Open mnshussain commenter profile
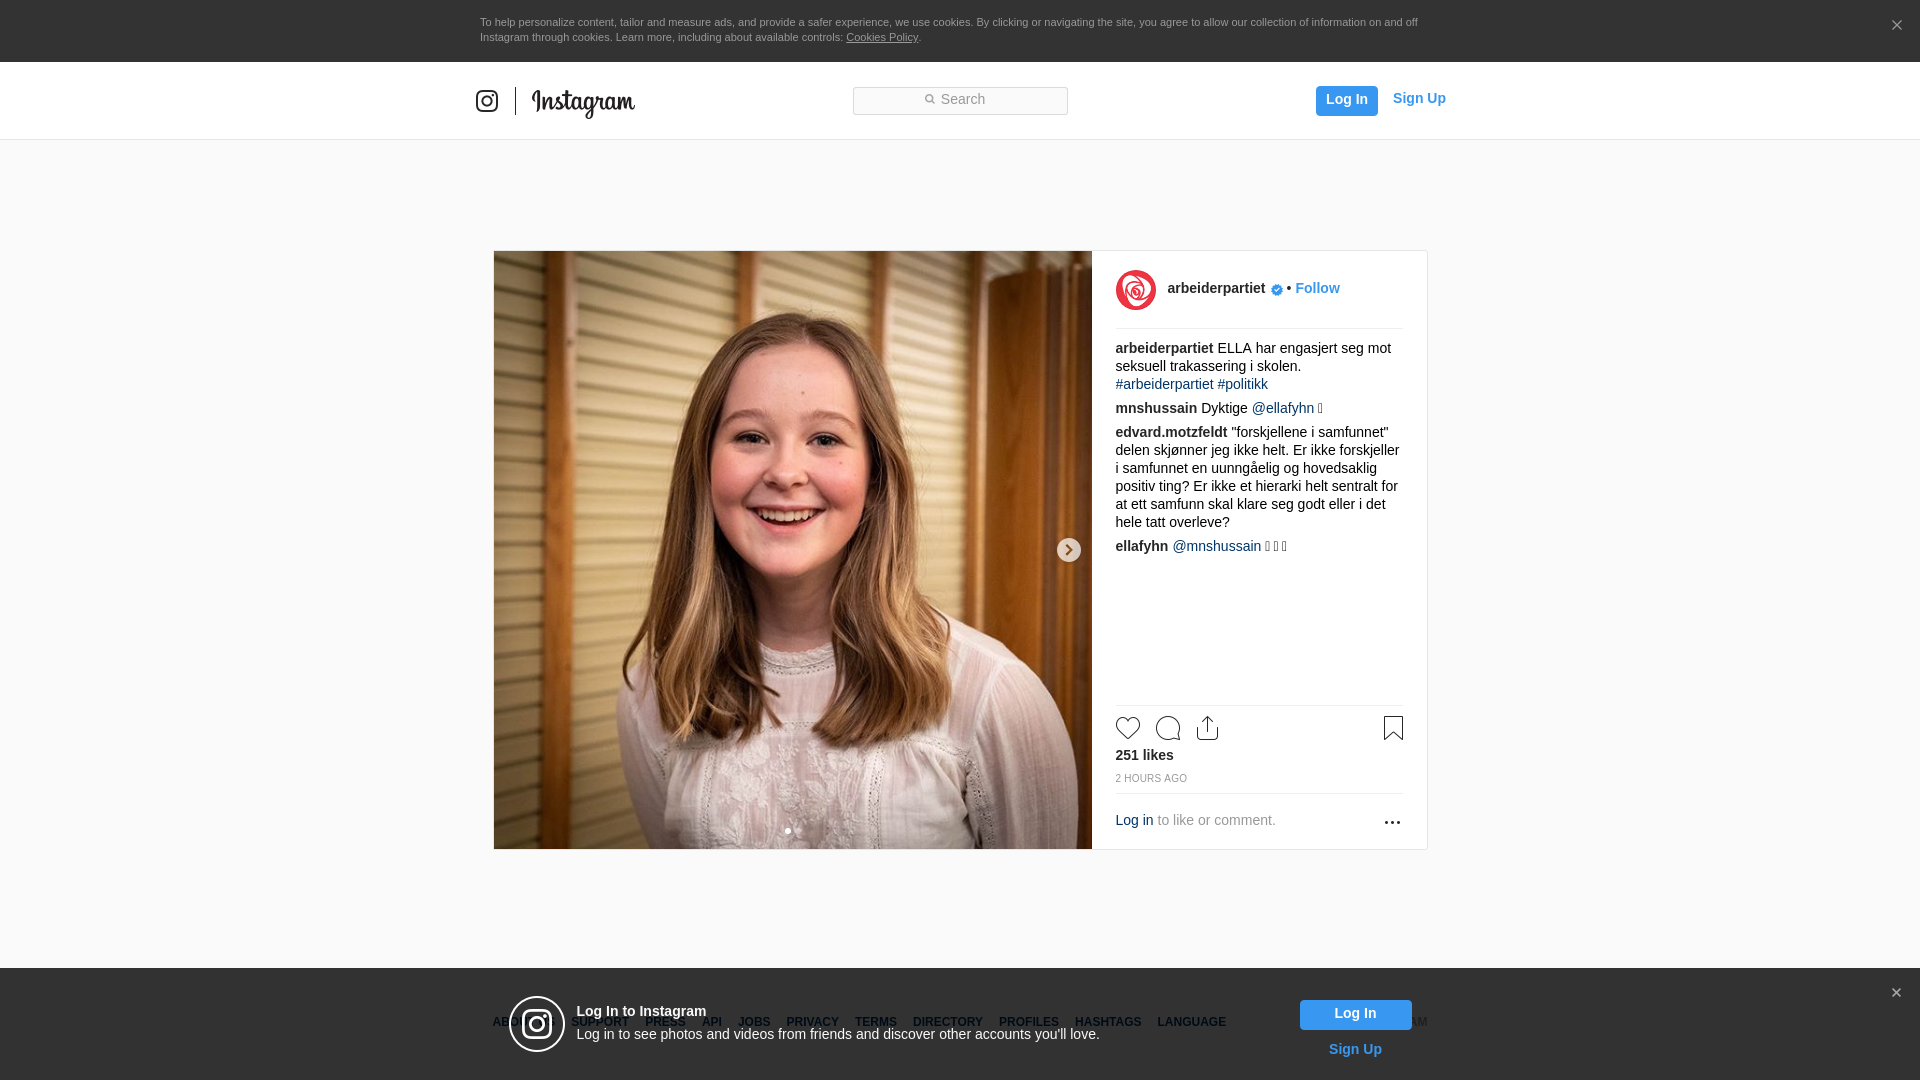 1156,408
